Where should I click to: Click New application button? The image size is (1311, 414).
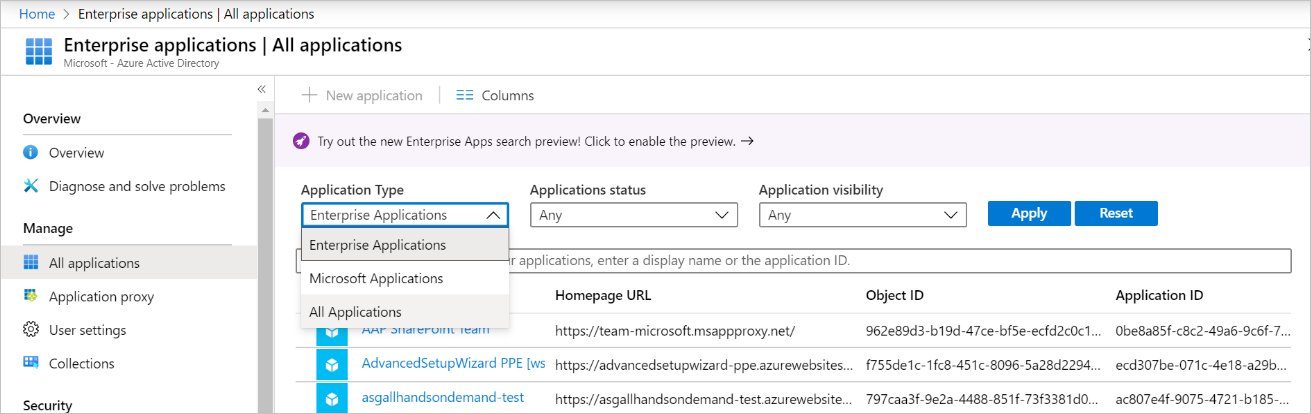[362, 95]
